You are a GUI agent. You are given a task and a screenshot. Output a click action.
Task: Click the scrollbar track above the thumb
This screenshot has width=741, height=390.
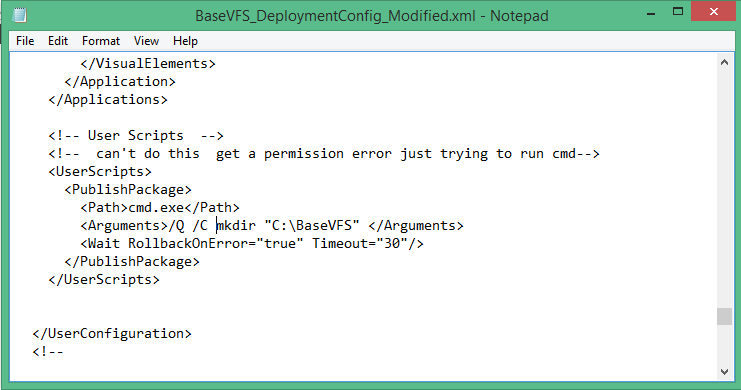[x=724, y=189]
